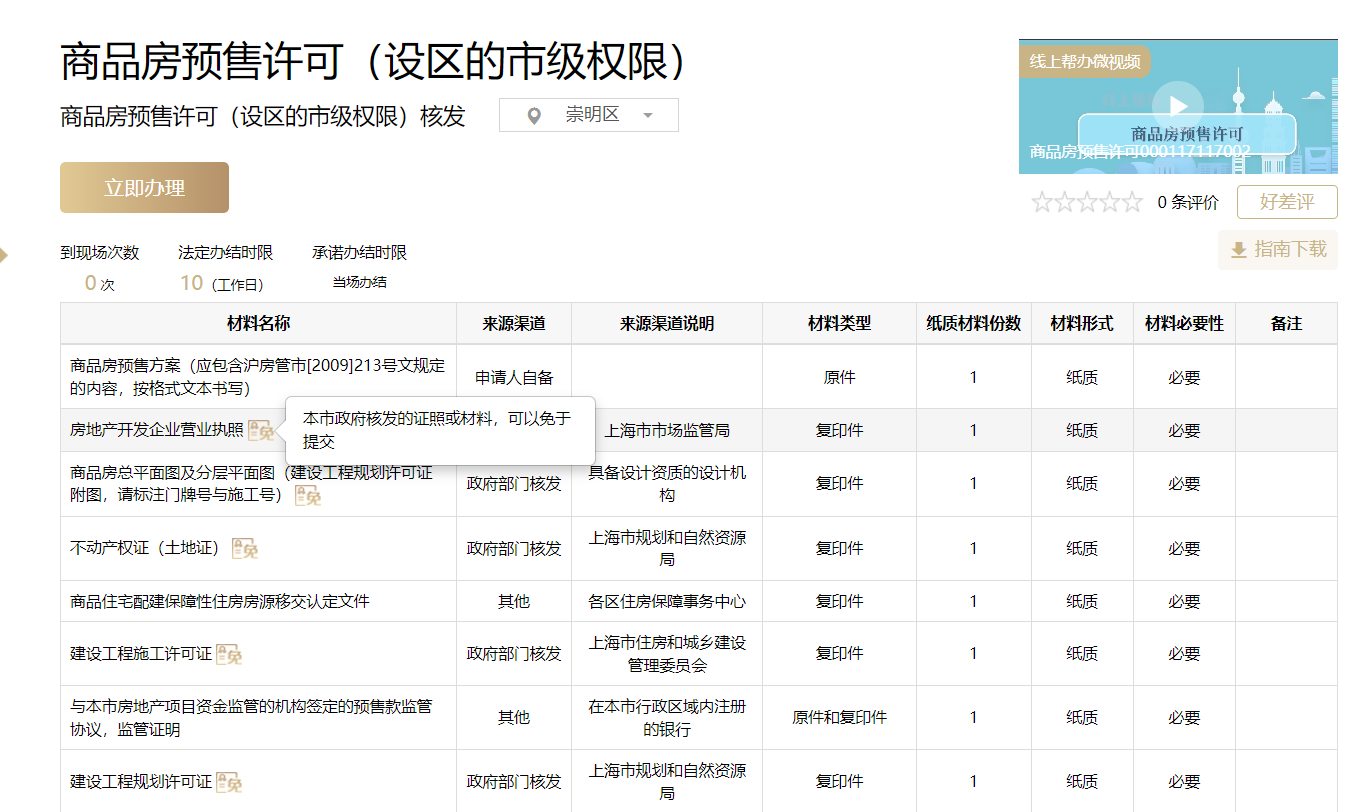Open the 崇明区 district dropdown
Image resolution: width=1370 pixels, height=812 pixels.
[590, 115]
